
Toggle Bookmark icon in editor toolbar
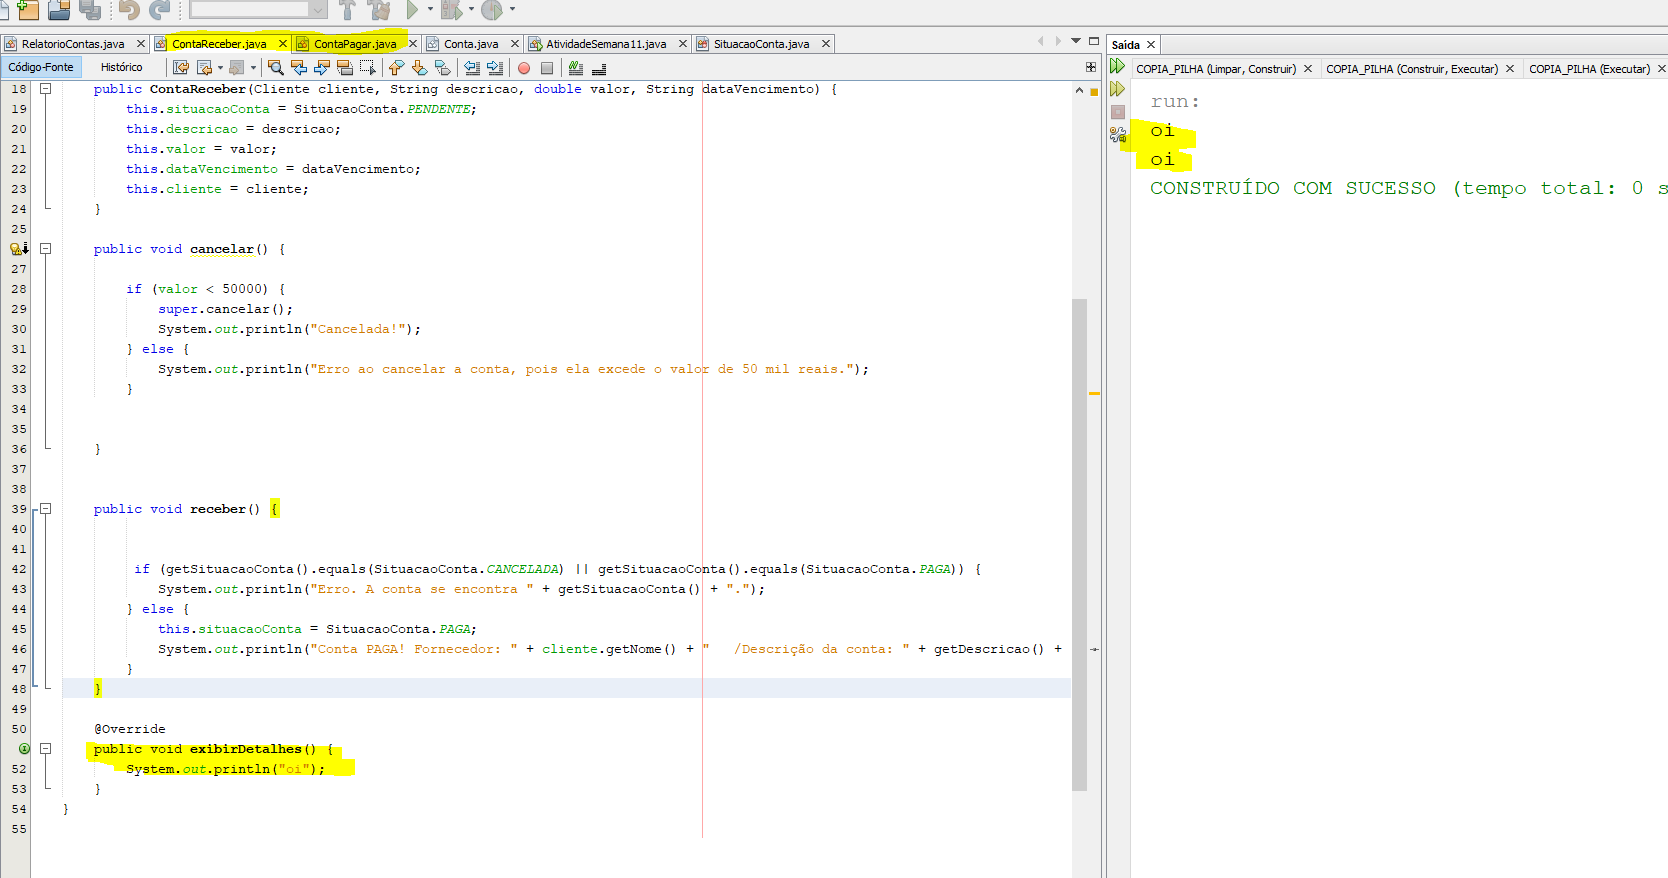tap(443, 68)
